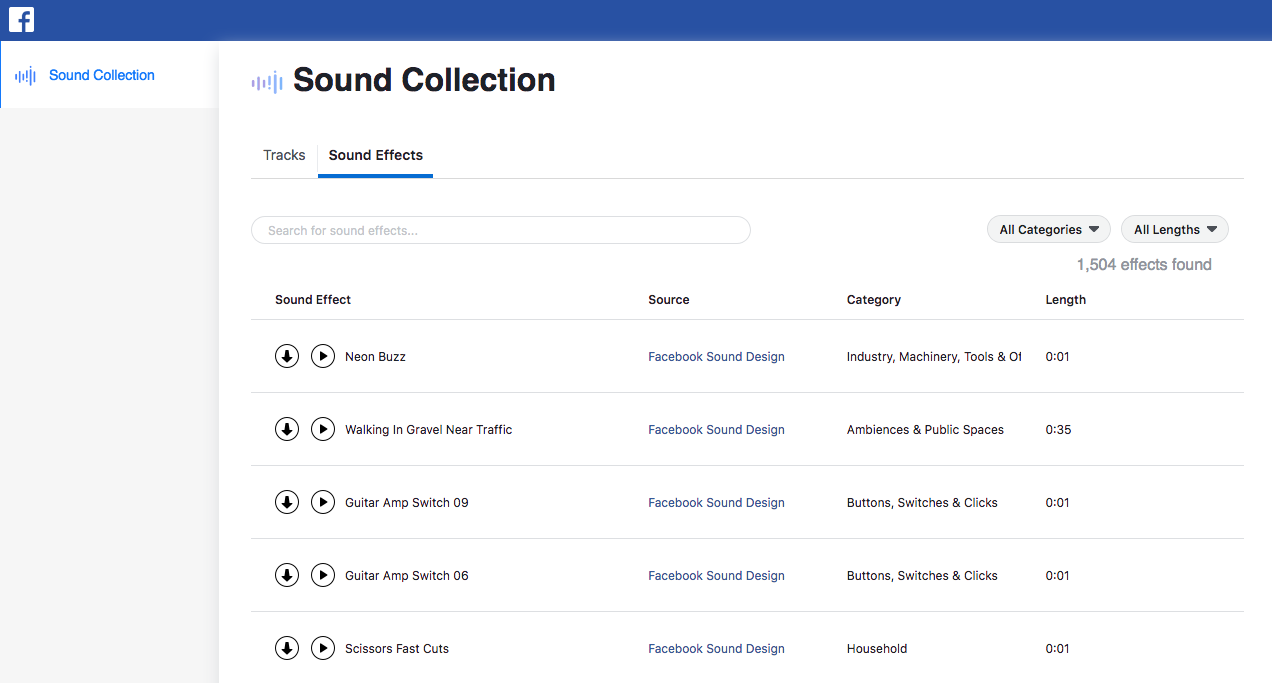Click the Length column header
This screenshot has width=1272, height=683.
pos(1066,300)
